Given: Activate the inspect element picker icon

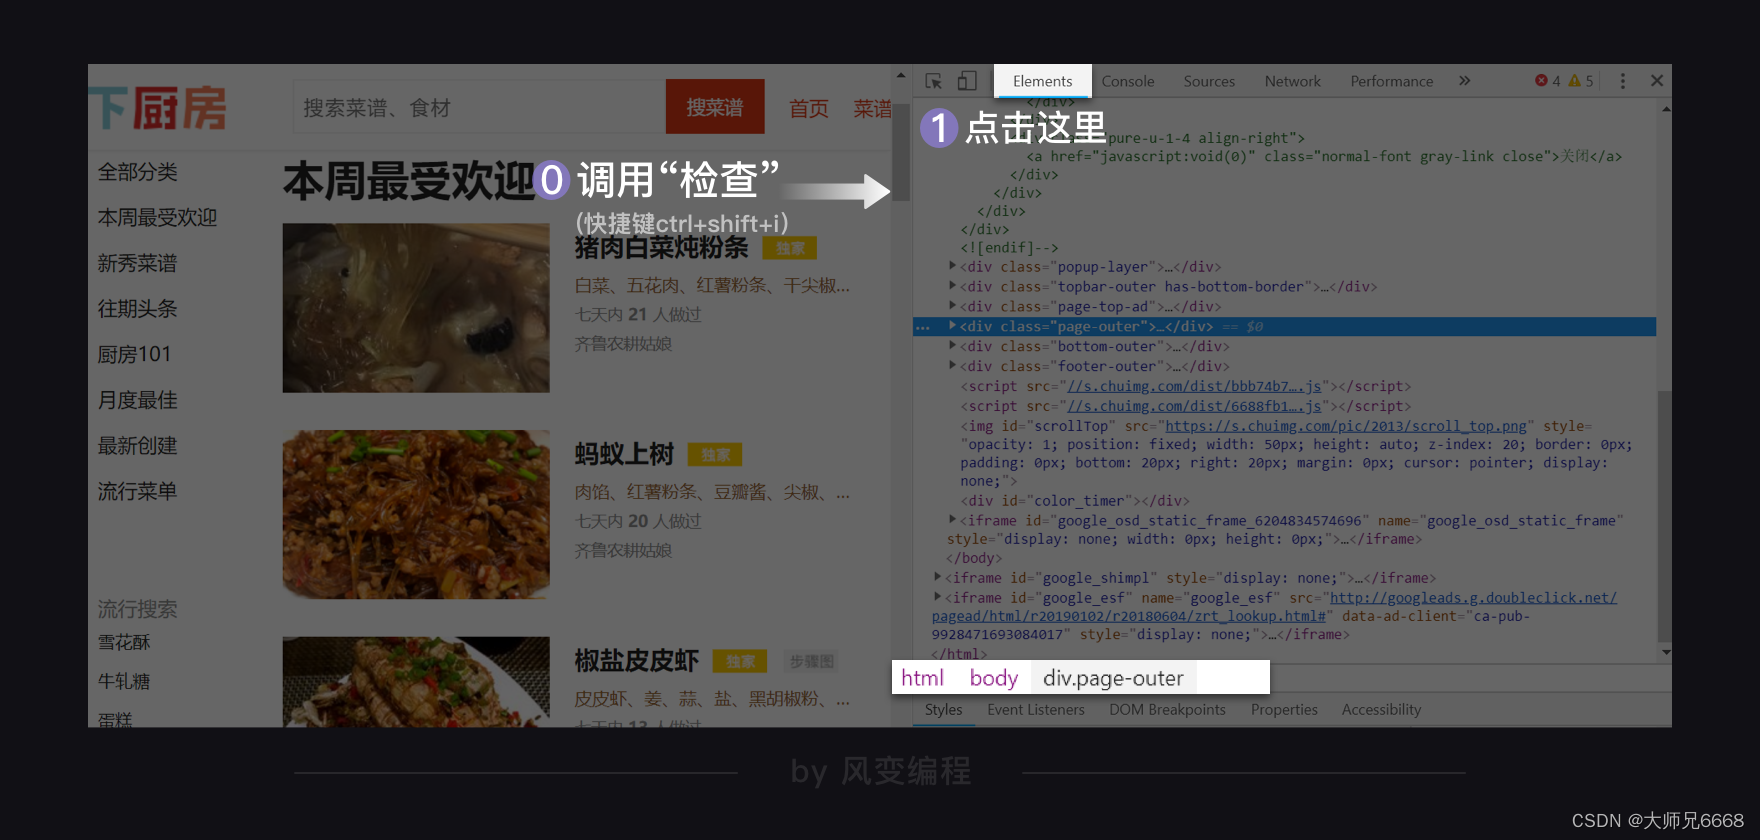Looking at the screenshot, I should point(934,81).
